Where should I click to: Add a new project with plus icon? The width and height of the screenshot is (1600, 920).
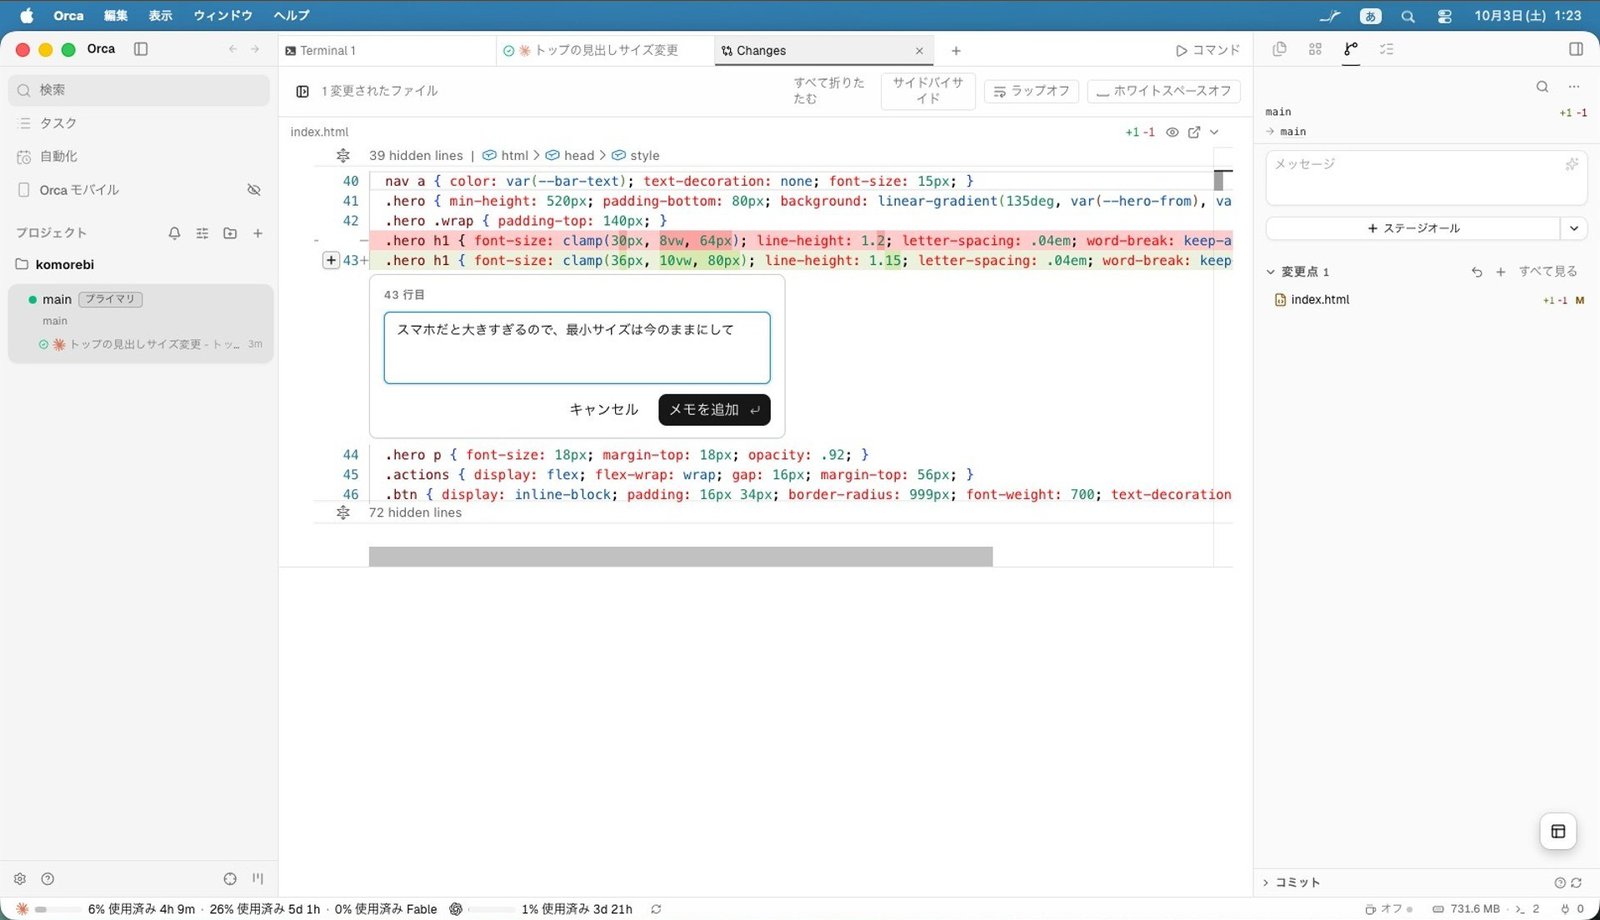point(258,233)
